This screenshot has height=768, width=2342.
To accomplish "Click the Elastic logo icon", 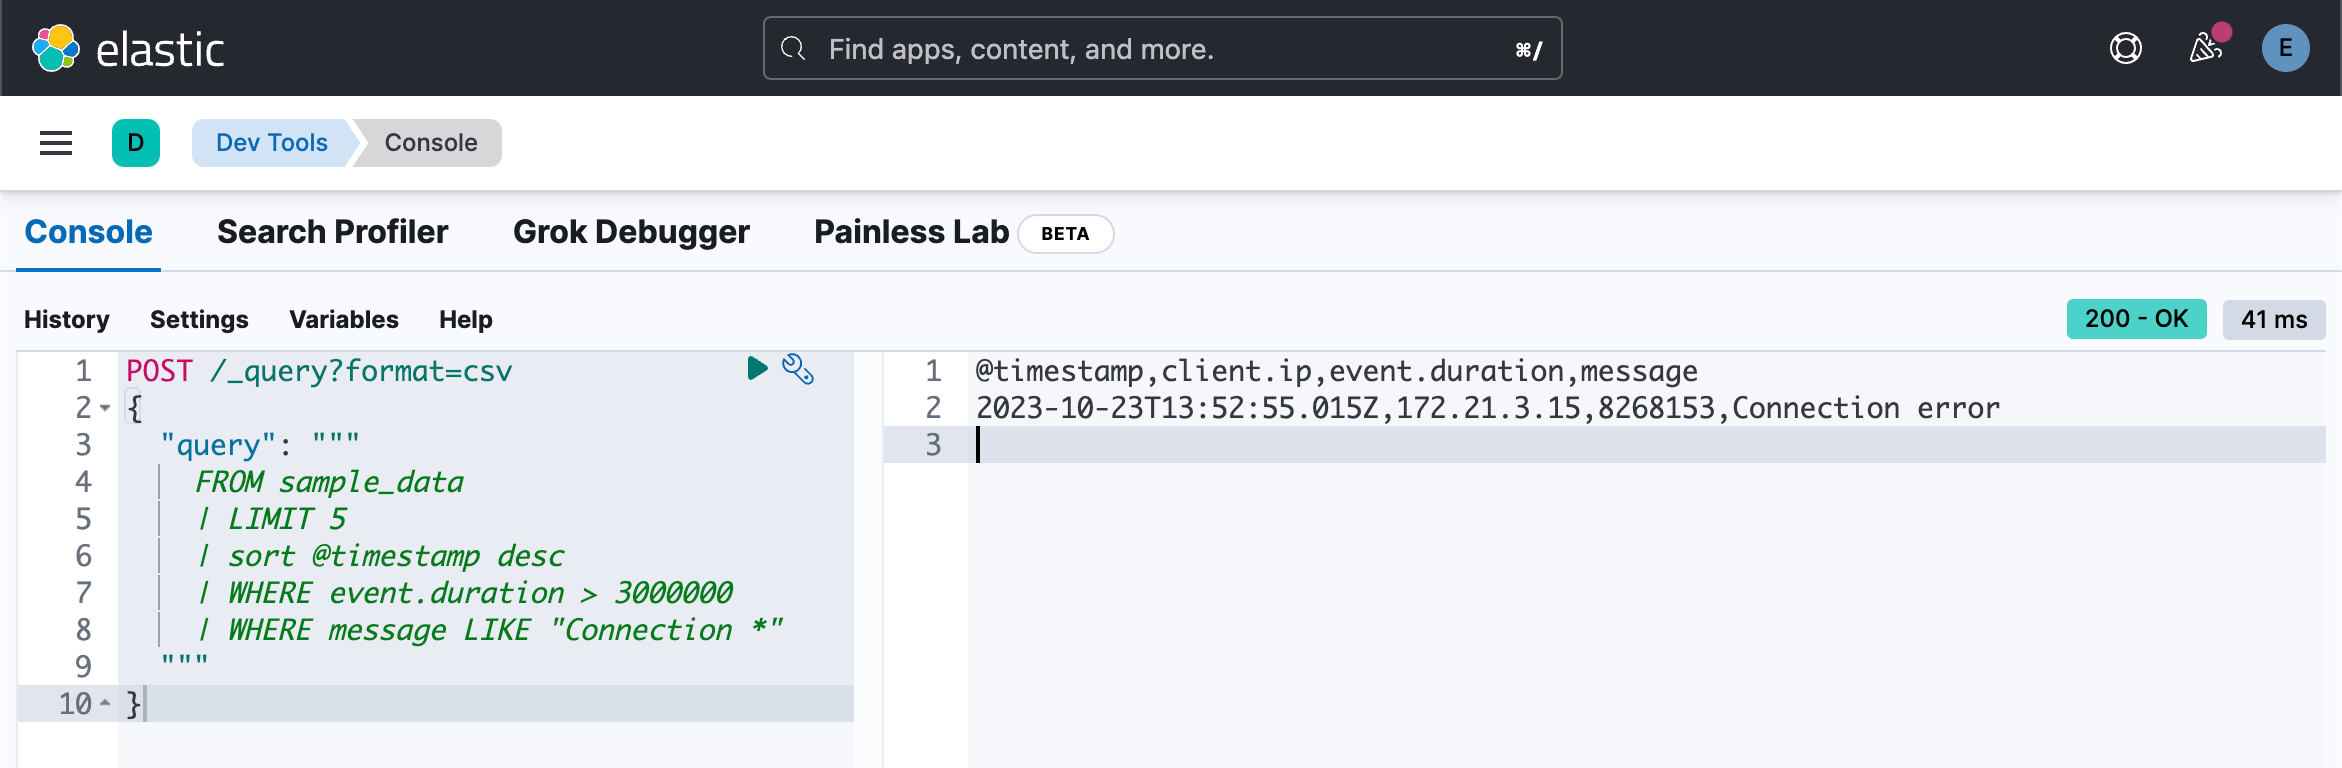I will (x=56, y=48).
